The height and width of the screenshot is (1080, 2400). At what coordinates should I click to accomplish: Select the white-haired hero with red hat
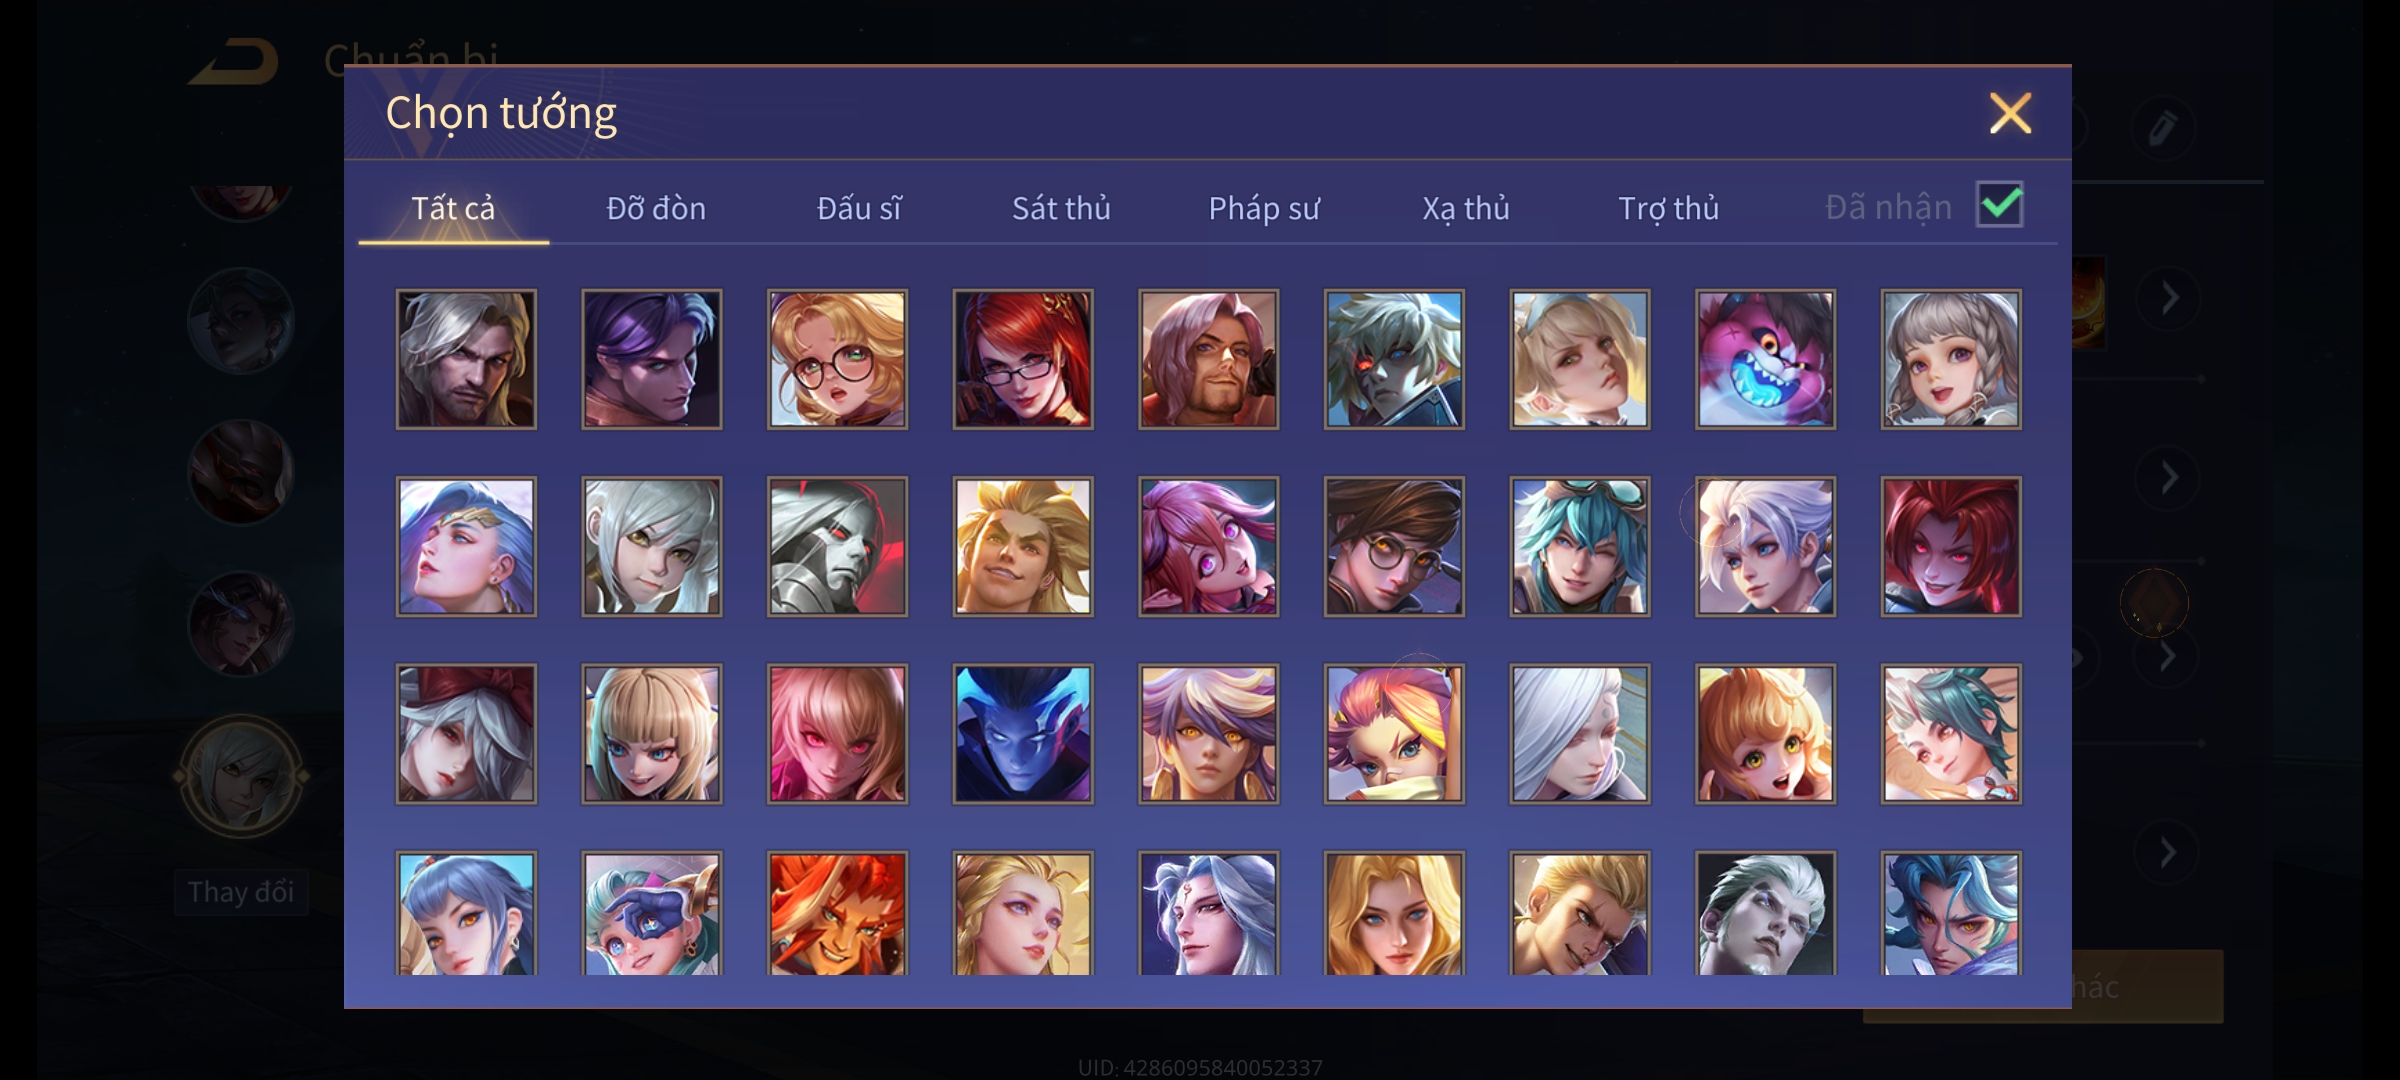click(466, 733)
